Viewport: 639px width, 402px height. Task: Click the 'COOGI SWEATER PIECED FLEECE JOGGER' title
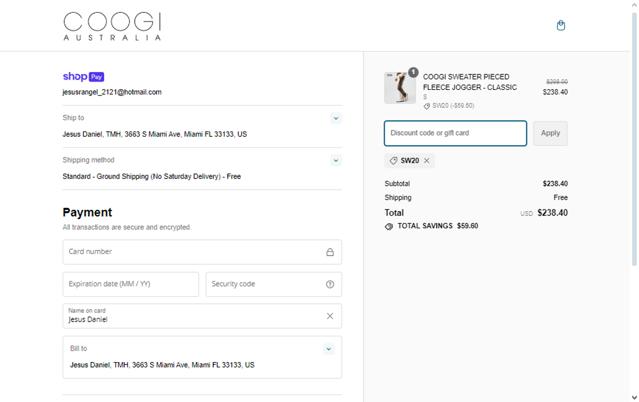(x=470, y=82)
